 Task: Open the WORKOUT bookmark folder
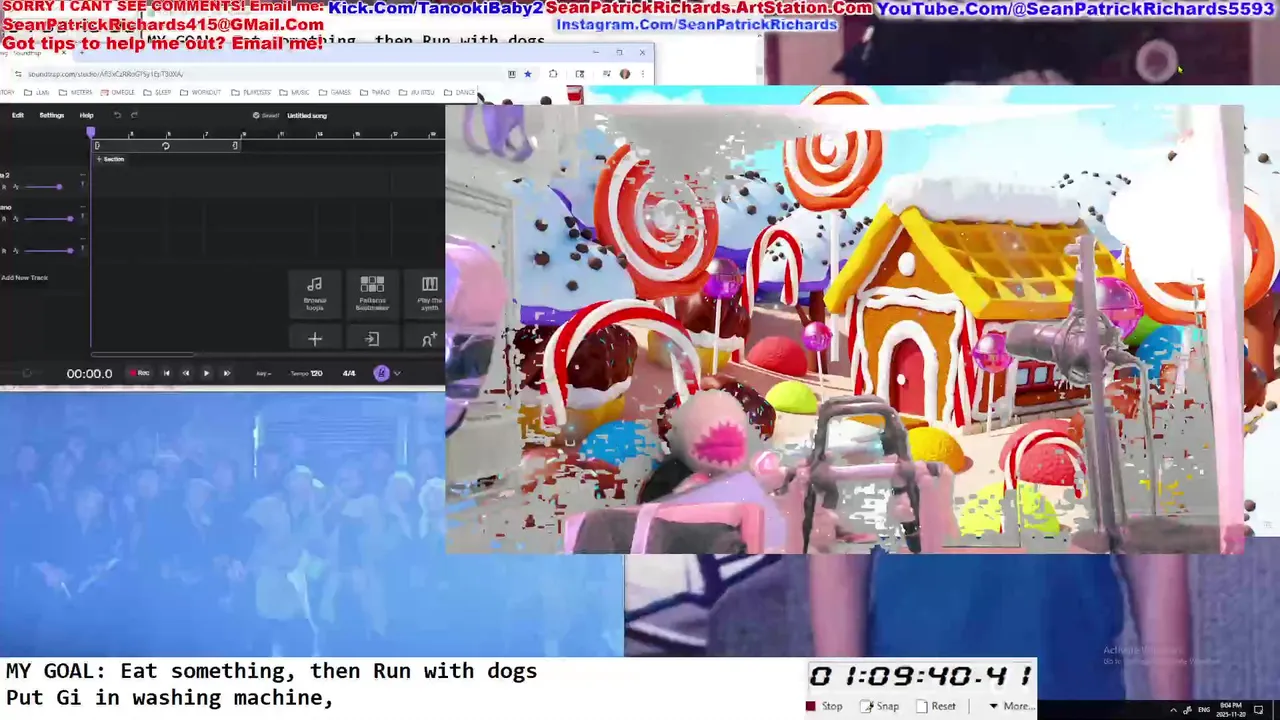pos(201,92)
